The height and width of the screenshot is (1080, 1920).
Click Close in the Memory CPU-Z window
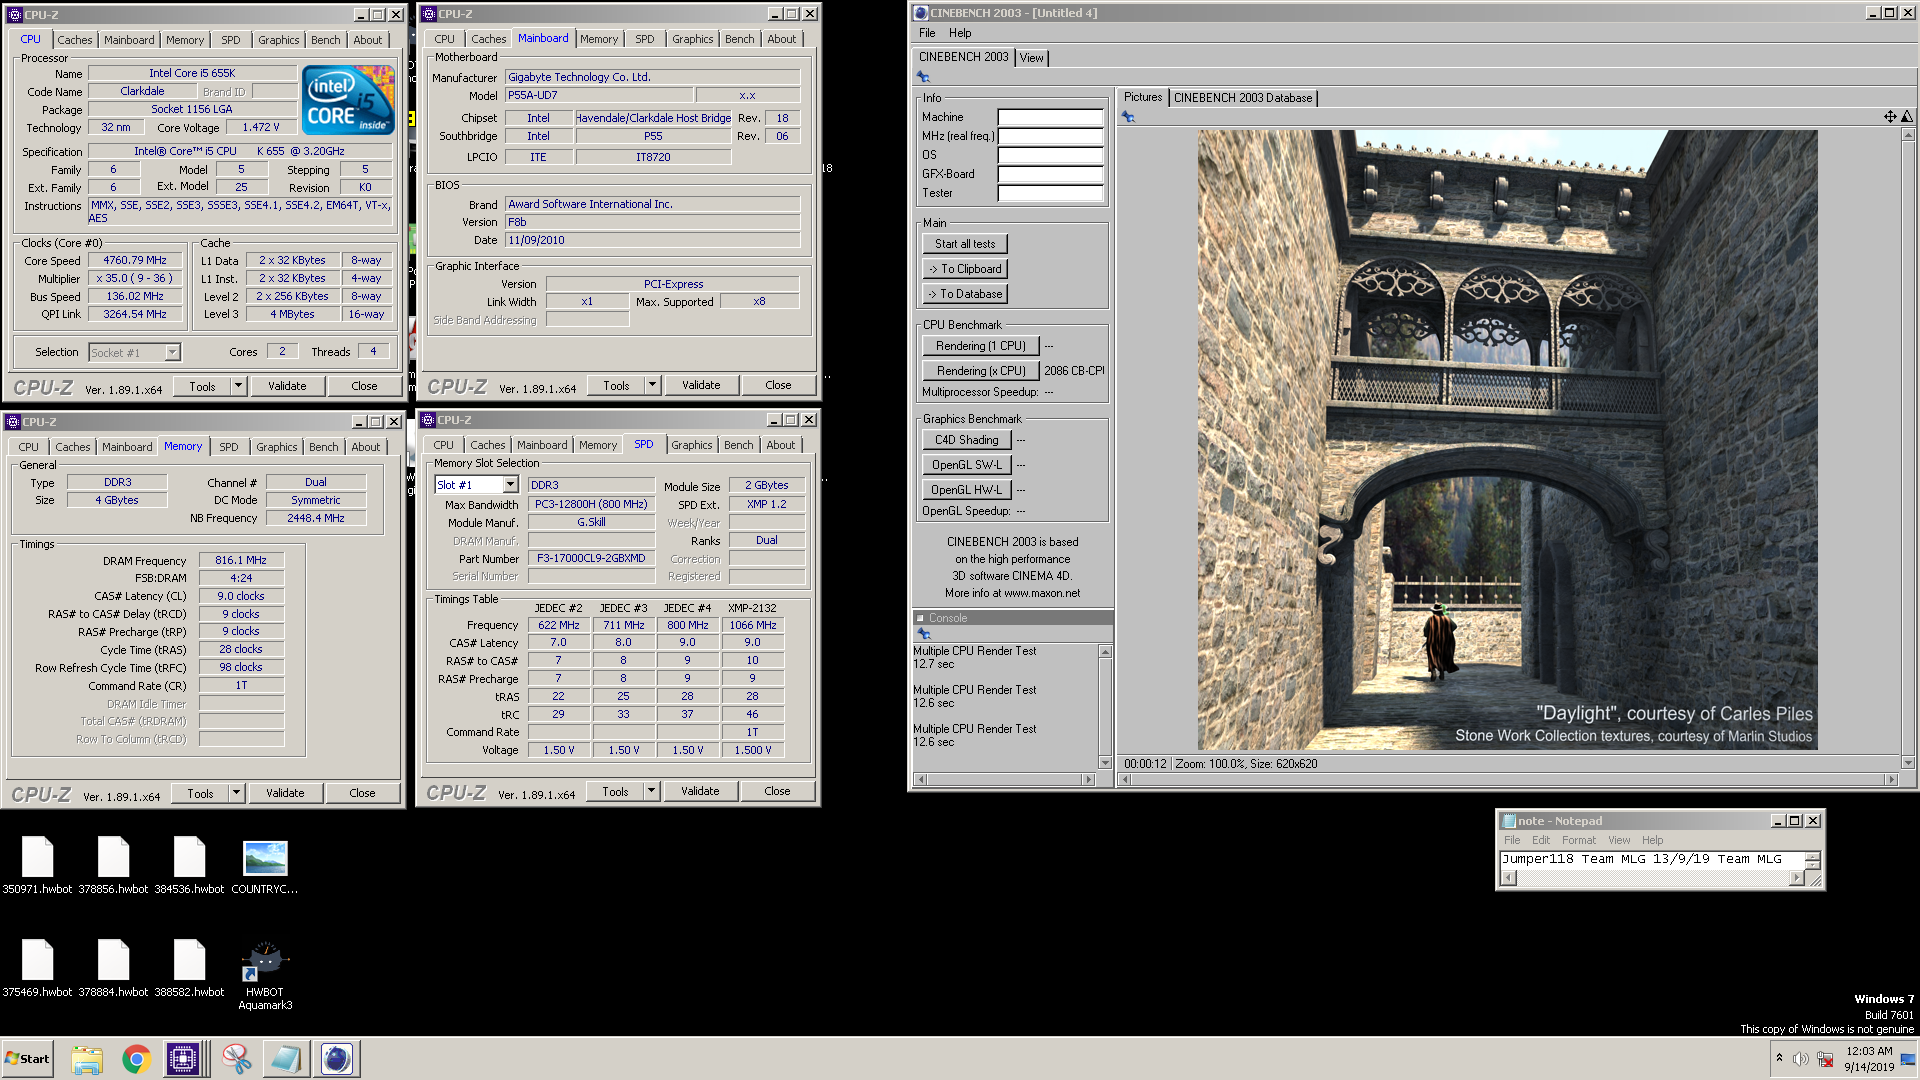362,793
